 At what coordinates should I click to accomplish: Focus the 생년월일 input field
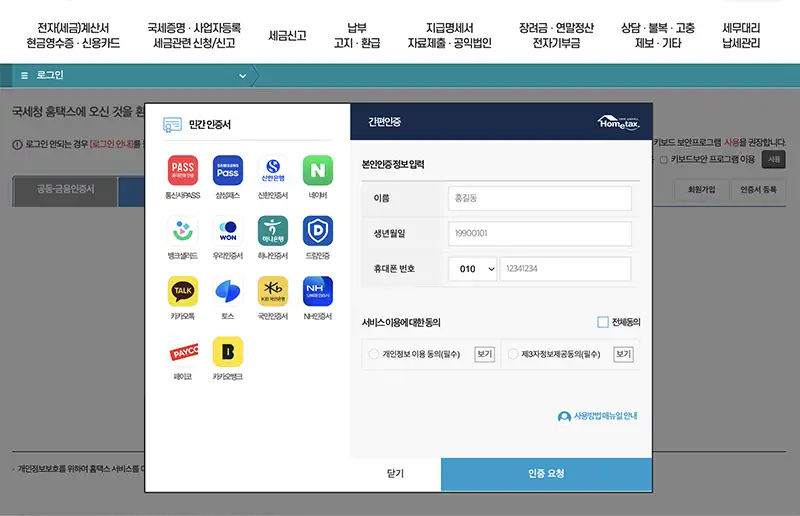540,234
